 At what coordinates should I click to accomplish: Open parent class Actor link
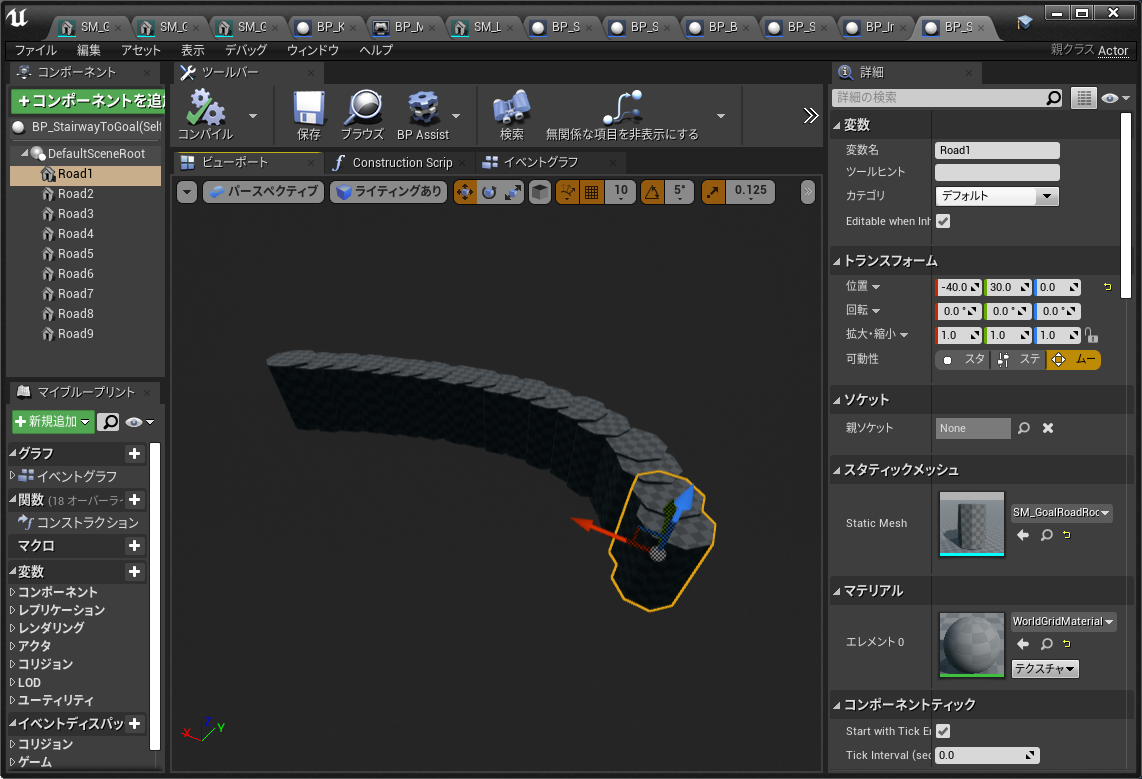pyautogui.click(x=1113, y=50)
